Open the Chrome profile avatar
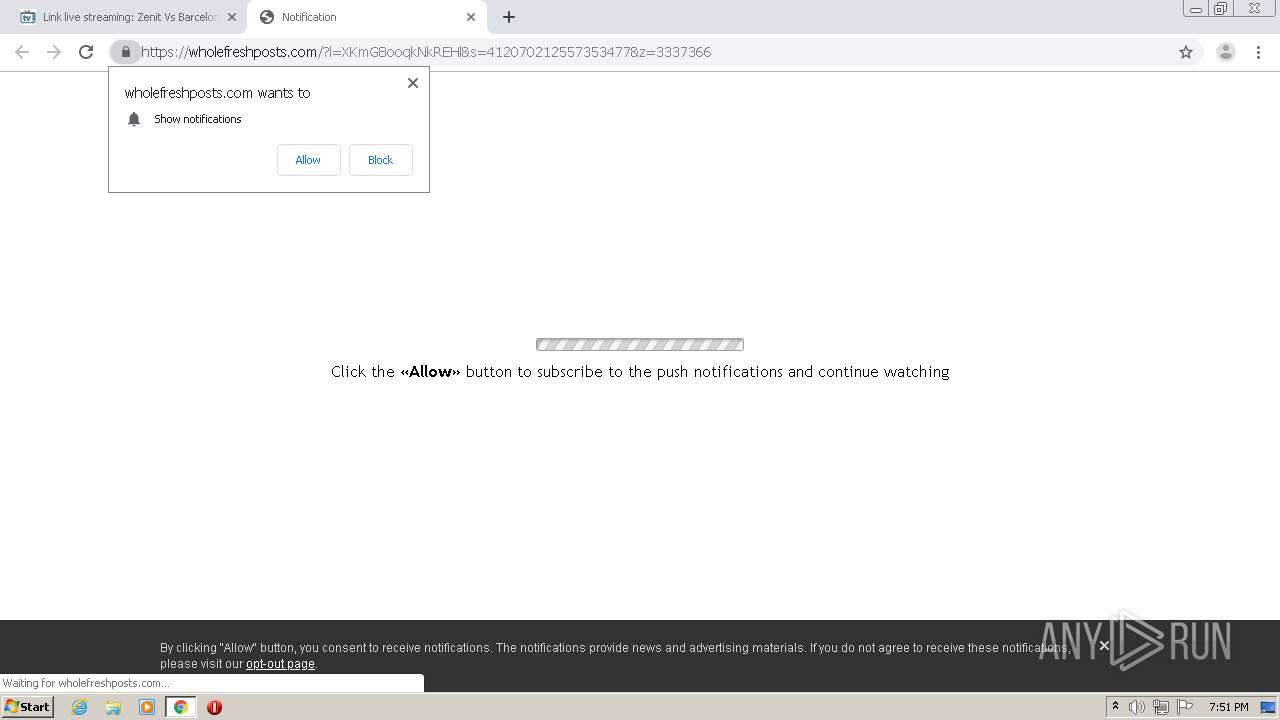Screen dimensions: 1280x720 1225,52
